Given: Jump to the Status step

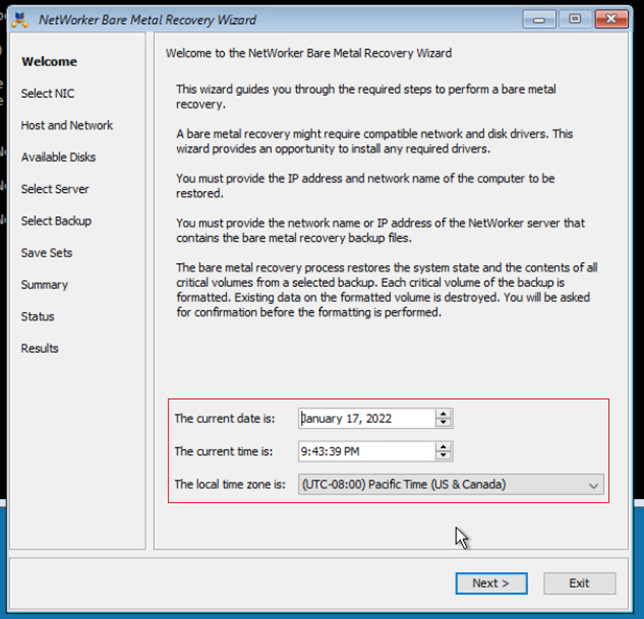Looking at the screenshot, I should click(38, 316).
